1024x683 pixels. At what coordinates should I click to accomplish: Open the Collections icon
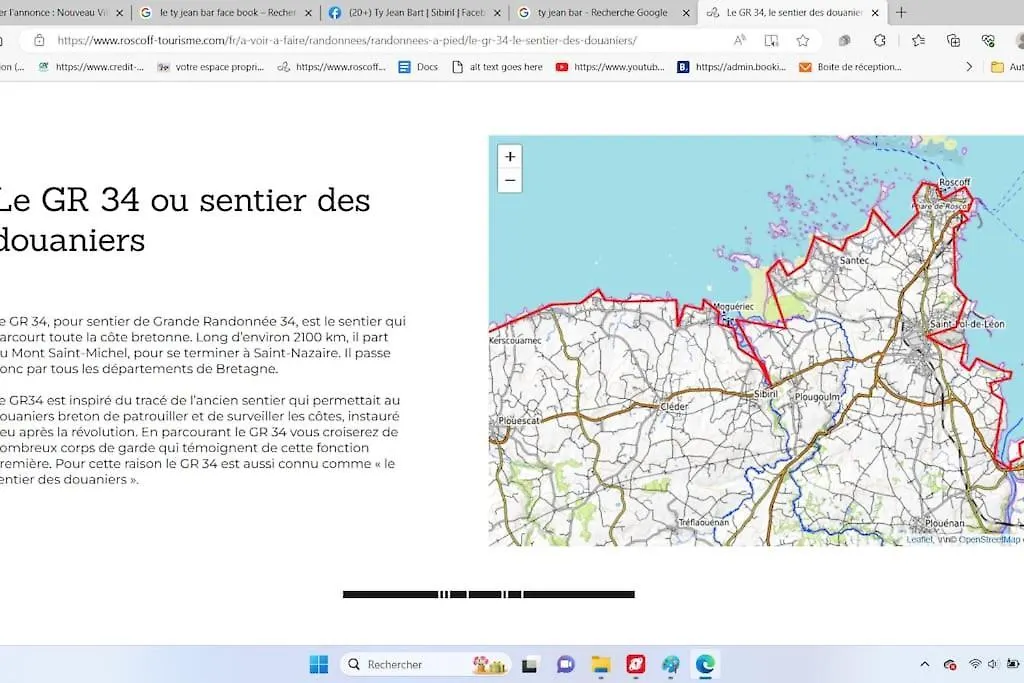953,40
